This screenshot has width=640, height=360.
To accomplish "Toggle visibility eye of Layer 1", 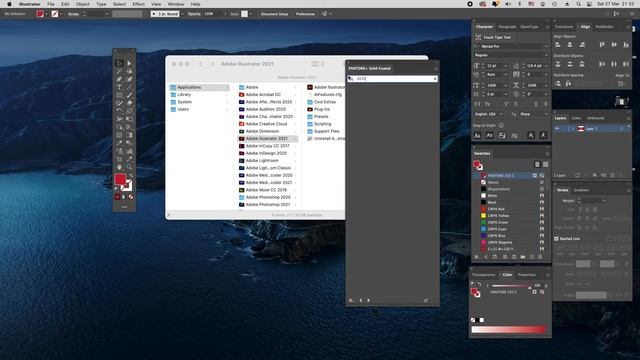I will pos(558,129).
